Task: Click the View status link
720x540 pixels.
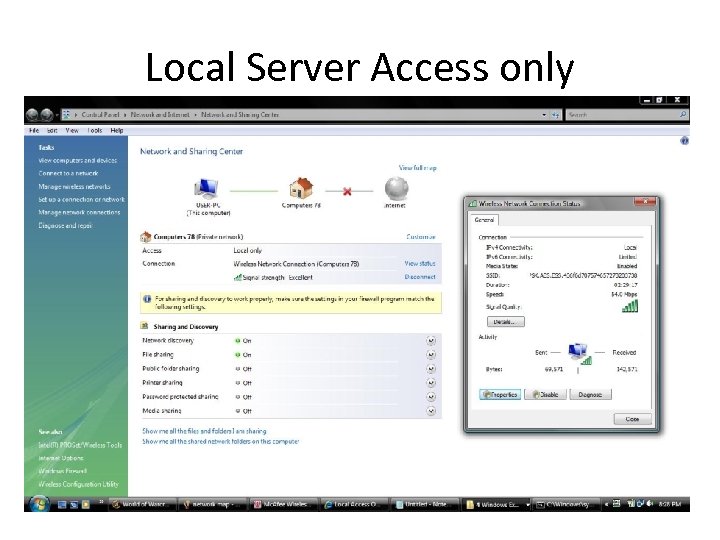Action: pyautogui.click(x=420, y=264)
